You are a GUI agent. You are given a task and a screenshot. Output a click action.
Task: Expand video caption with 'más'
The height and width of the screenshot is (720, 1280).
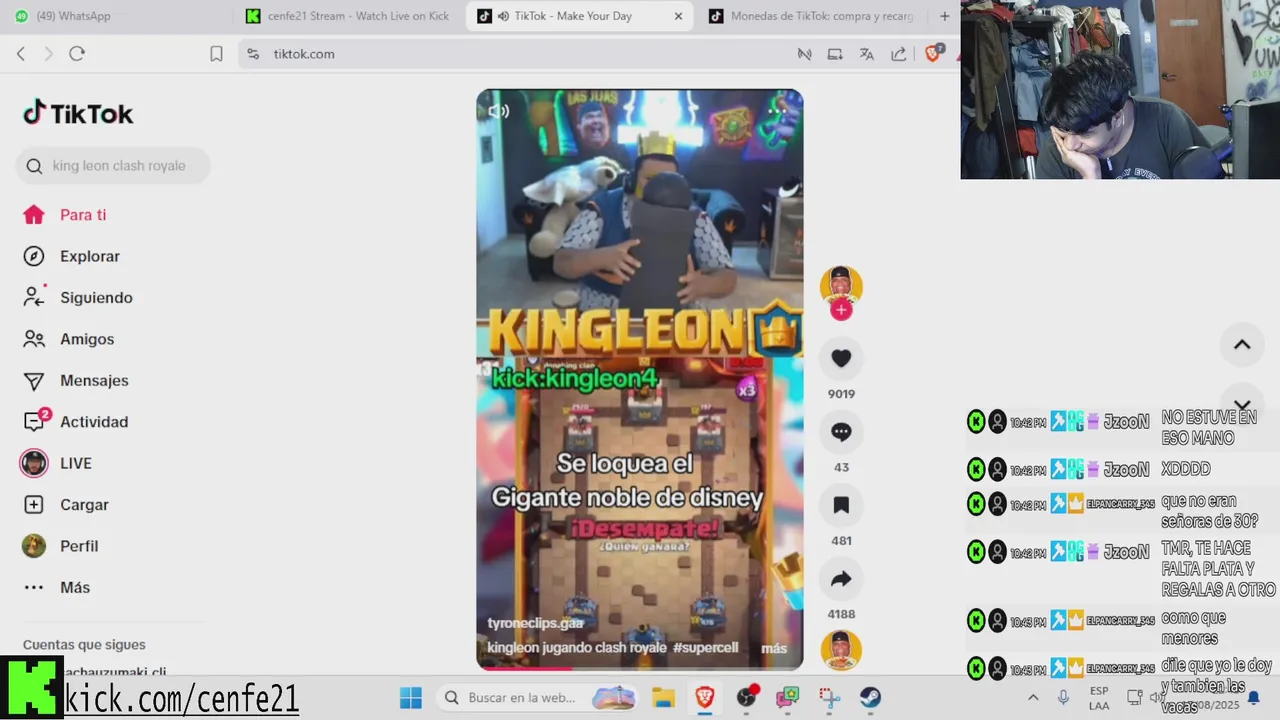tap(774, 648)
